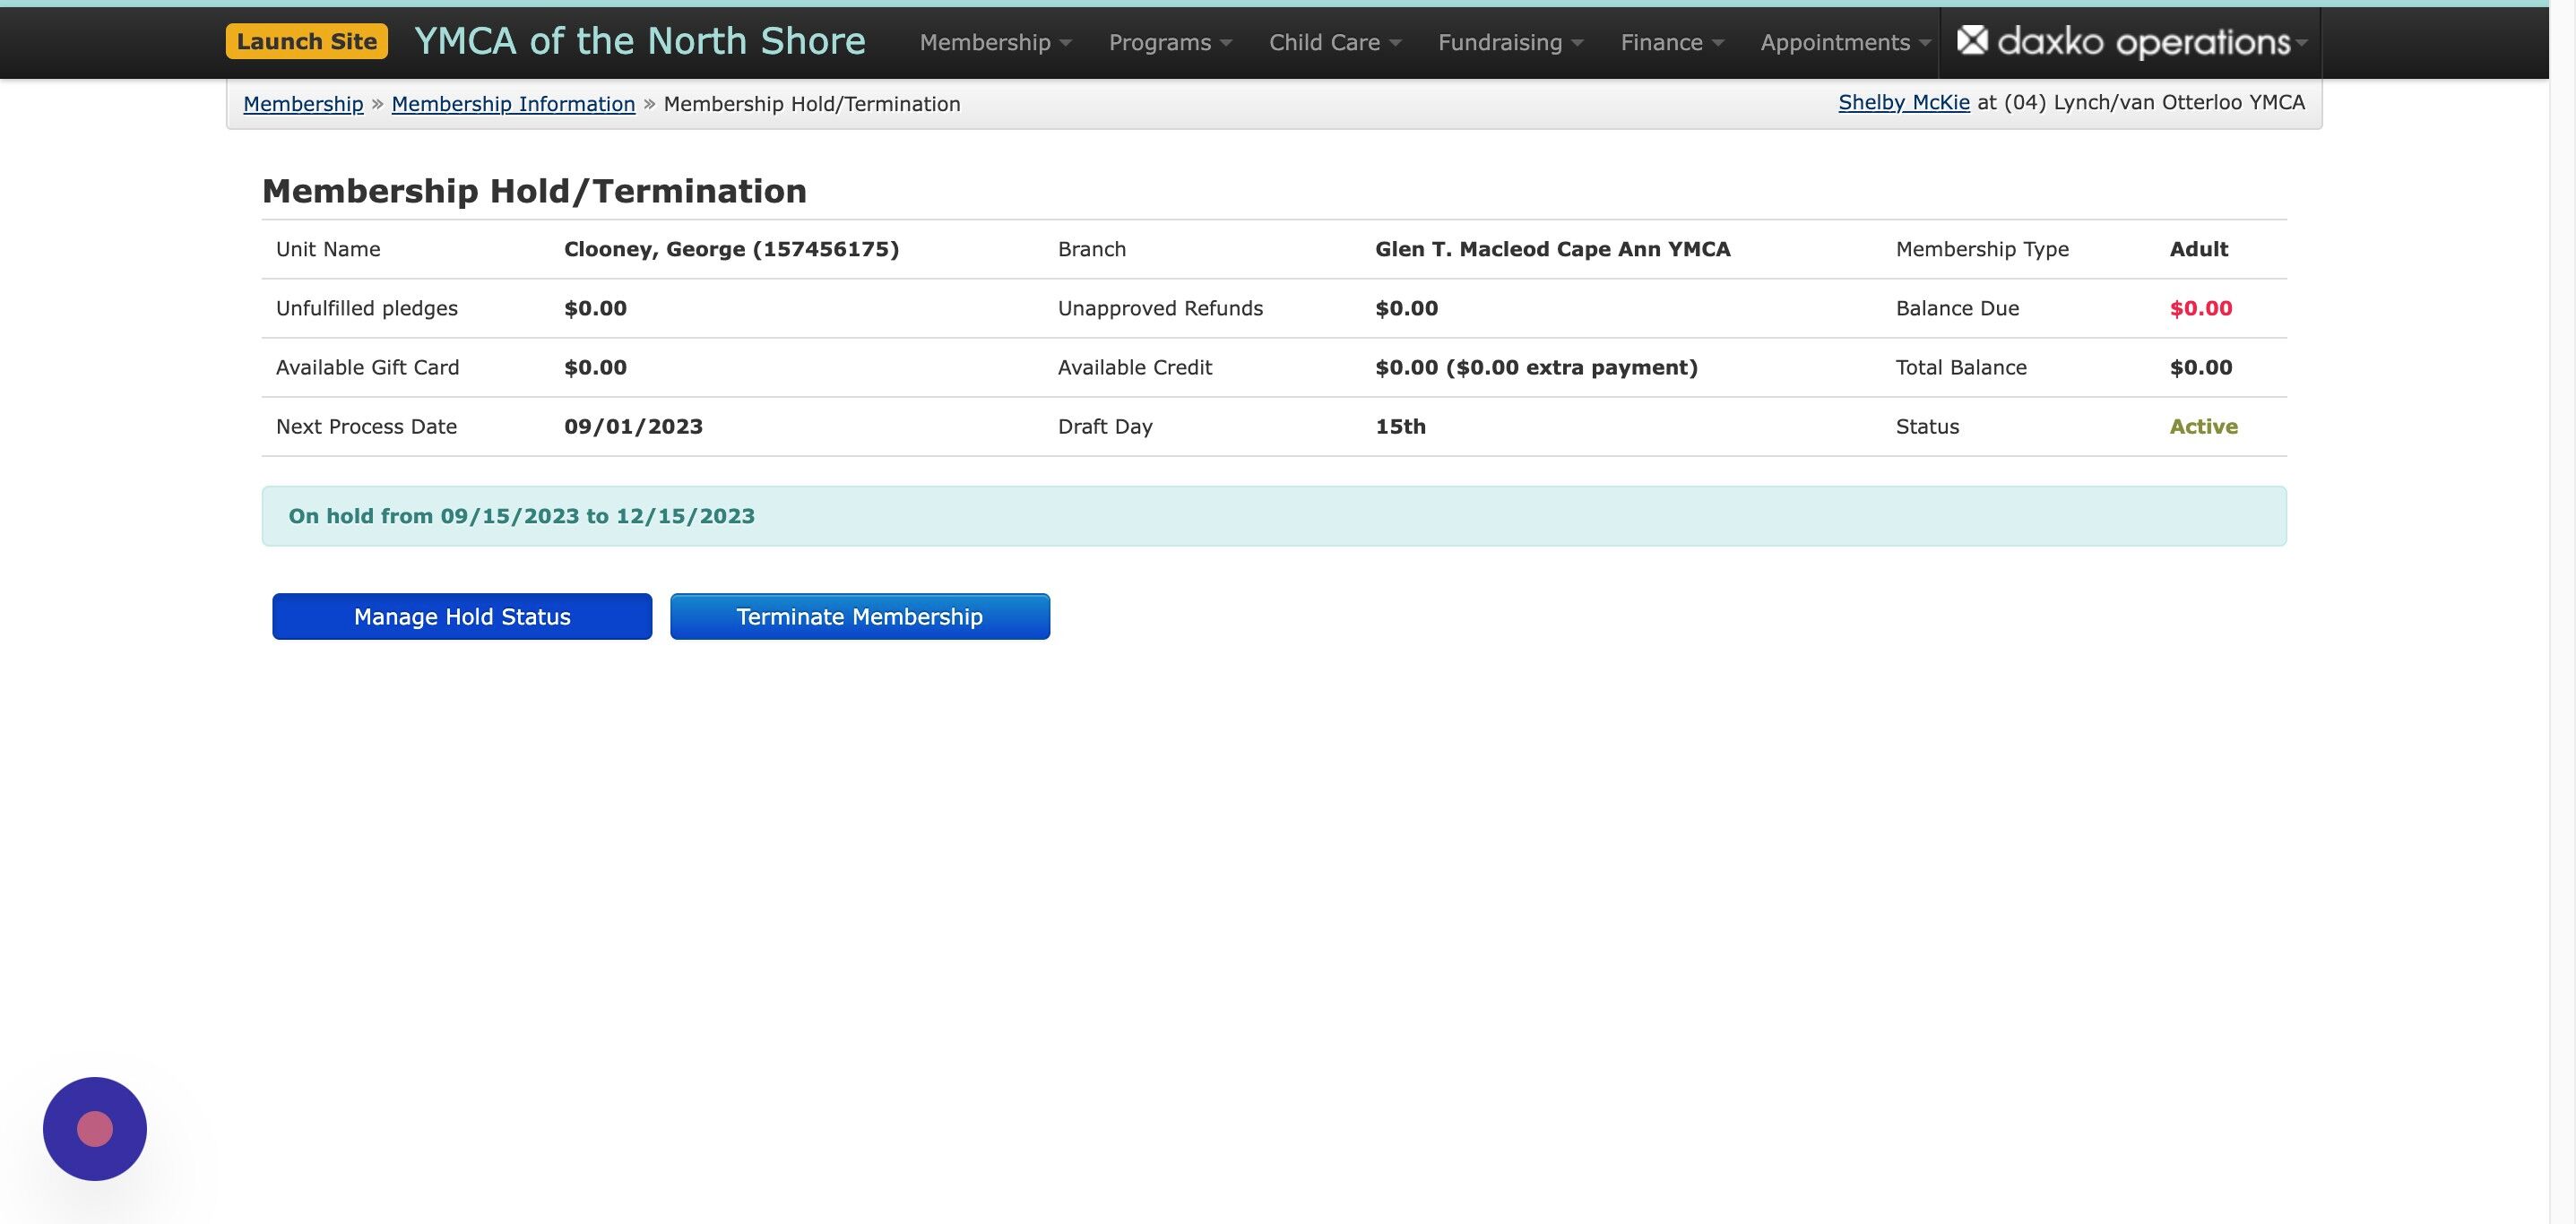Open Shelby McKie user link
Screen dimensions: 2576x1224
coord(1903,102)
